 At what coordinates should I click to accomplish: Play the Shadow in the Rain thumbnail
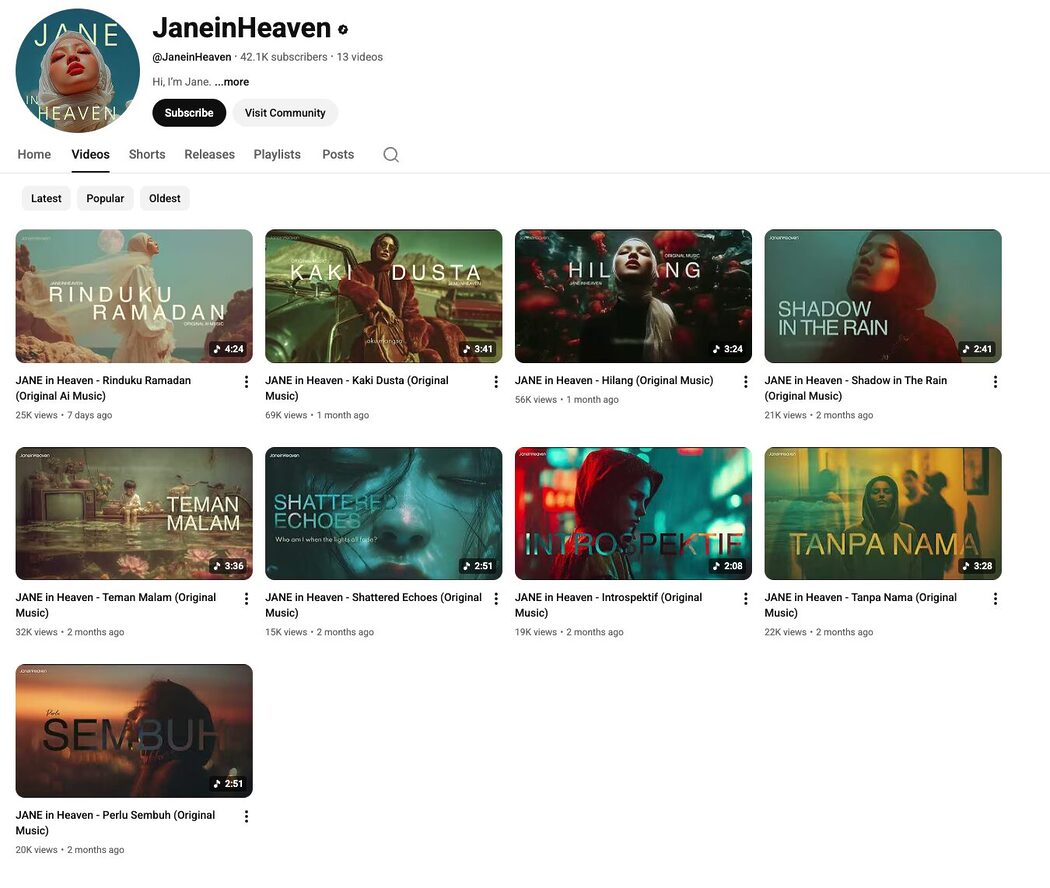pos(883,296)
